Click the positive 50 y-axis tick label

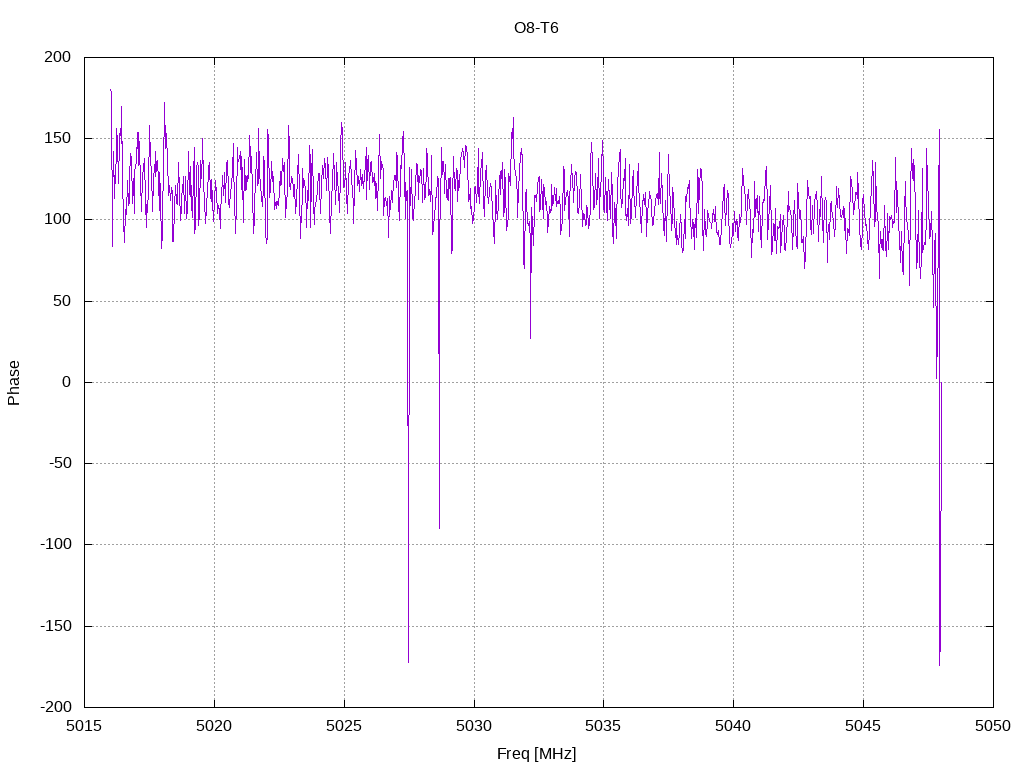coord(63,301)
